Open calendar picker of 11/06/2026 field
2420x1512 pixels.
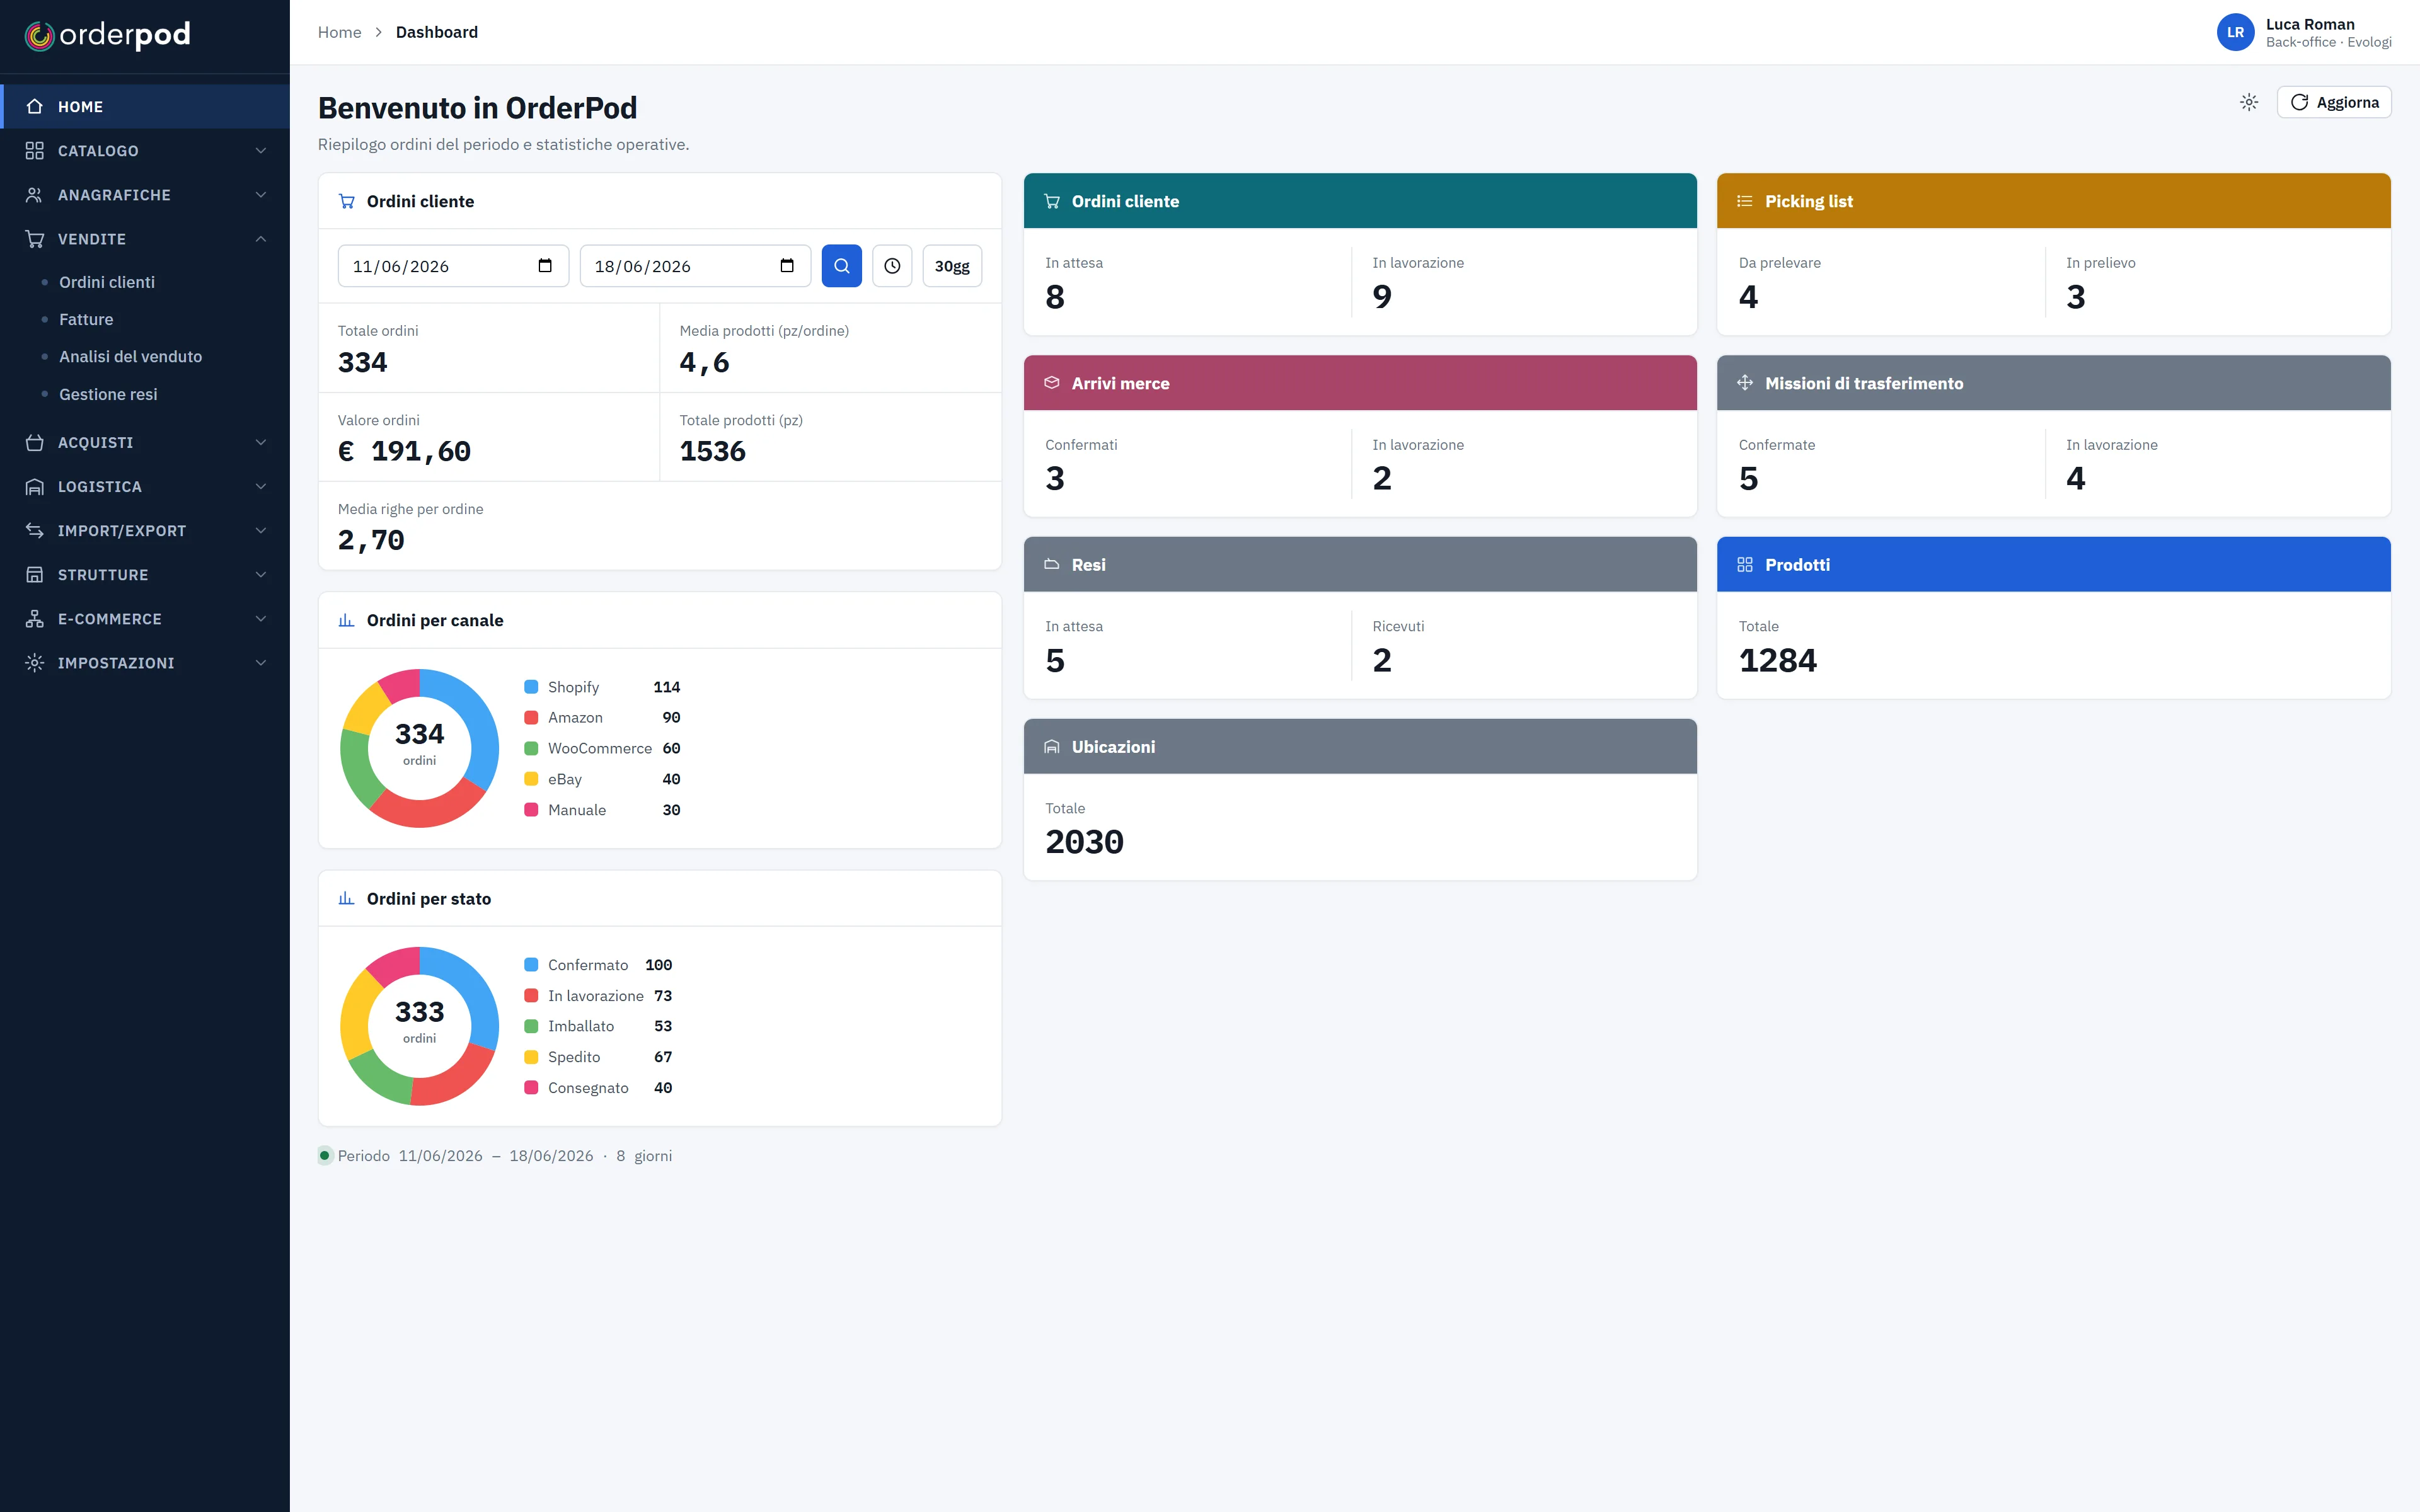click(x=545, y=266)
